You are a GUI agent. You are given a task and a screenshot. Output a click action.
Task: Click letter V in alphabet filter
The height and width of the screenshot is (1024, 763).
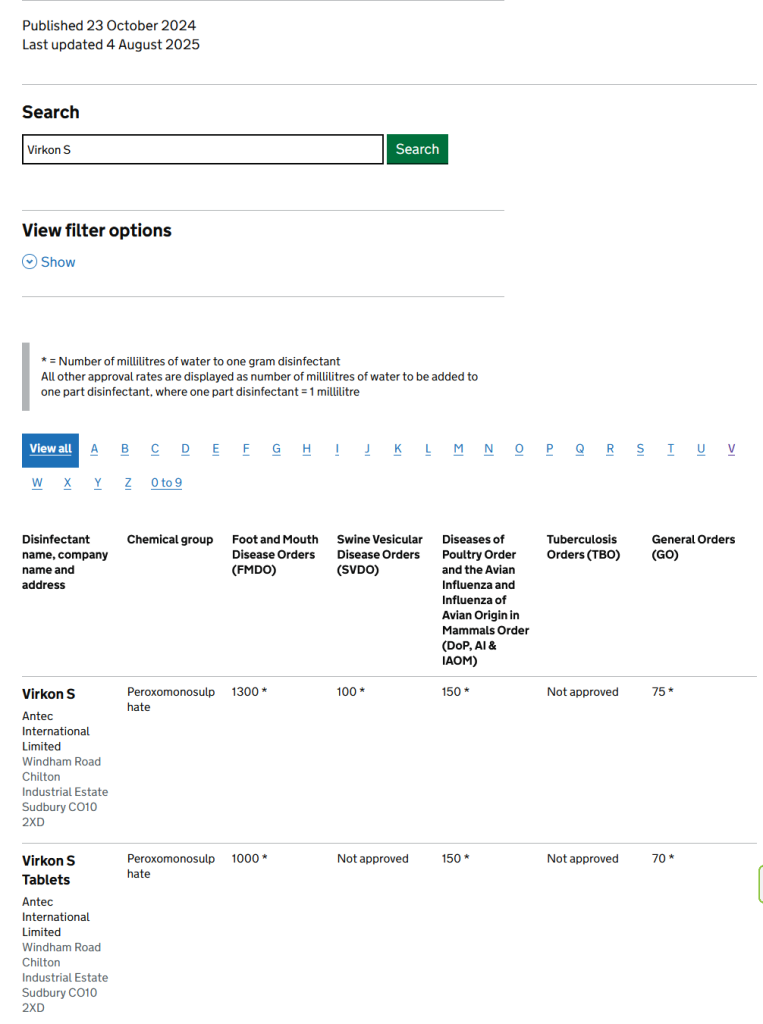coord(731,449)
